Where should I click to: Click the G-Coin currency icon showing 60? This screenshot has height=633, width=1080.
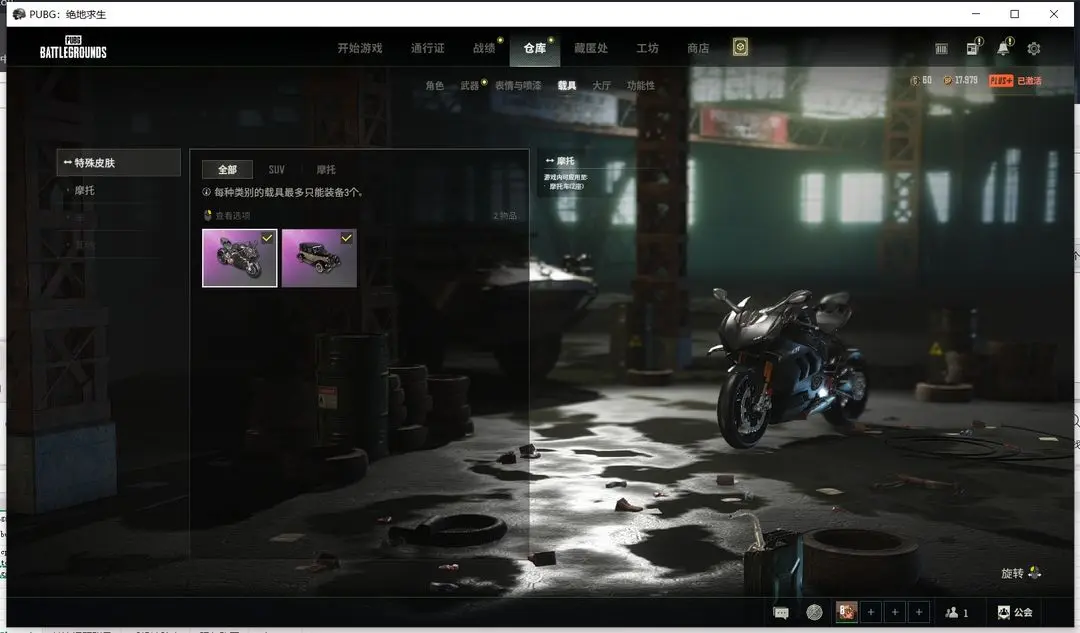pyautogui.click(x=915, y=81)
